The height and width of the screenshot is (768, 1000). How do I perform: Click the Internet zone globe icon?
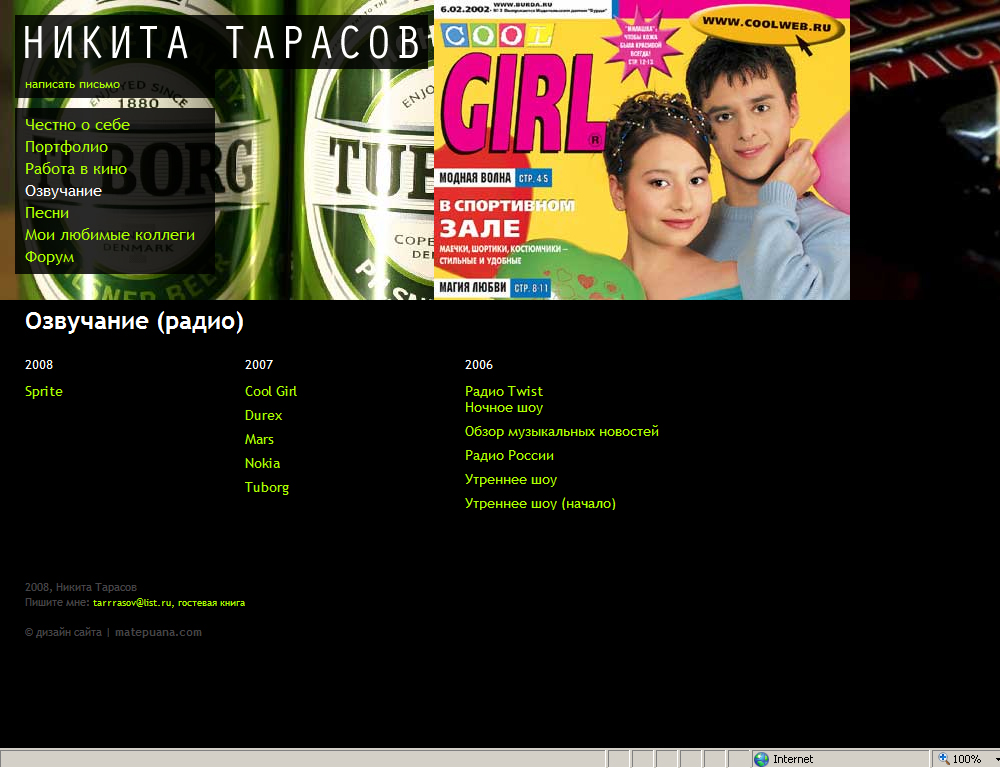coord(762,759)
